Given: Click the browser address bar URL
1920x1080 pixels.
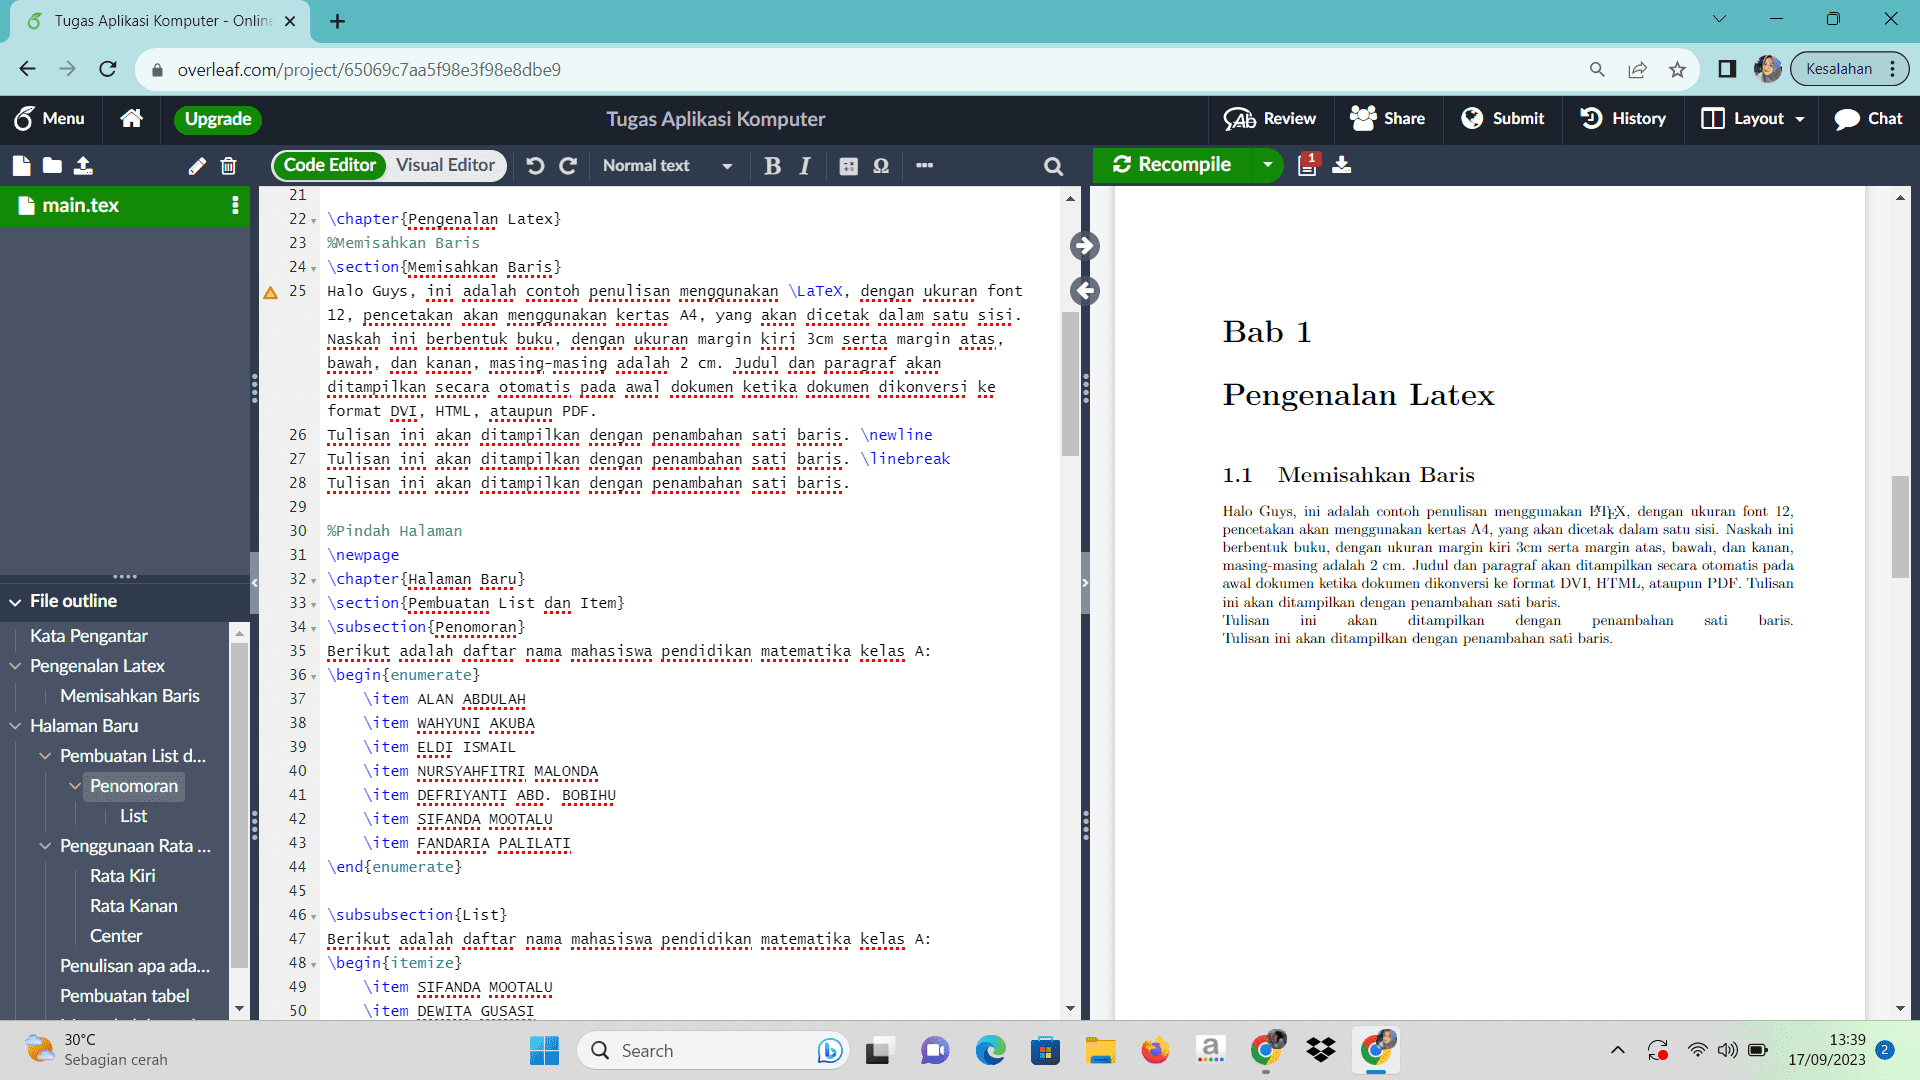Looking at the screenshot, I should (x=369, y=70).
